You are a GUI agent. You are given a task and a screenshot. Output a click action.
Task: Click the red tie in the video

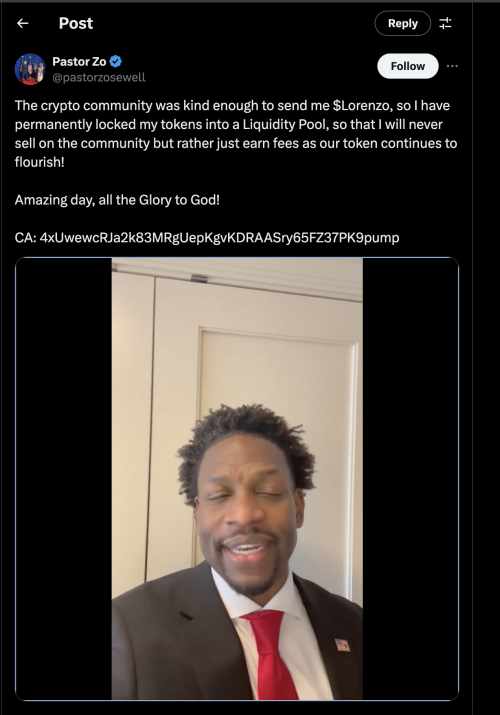269,652
